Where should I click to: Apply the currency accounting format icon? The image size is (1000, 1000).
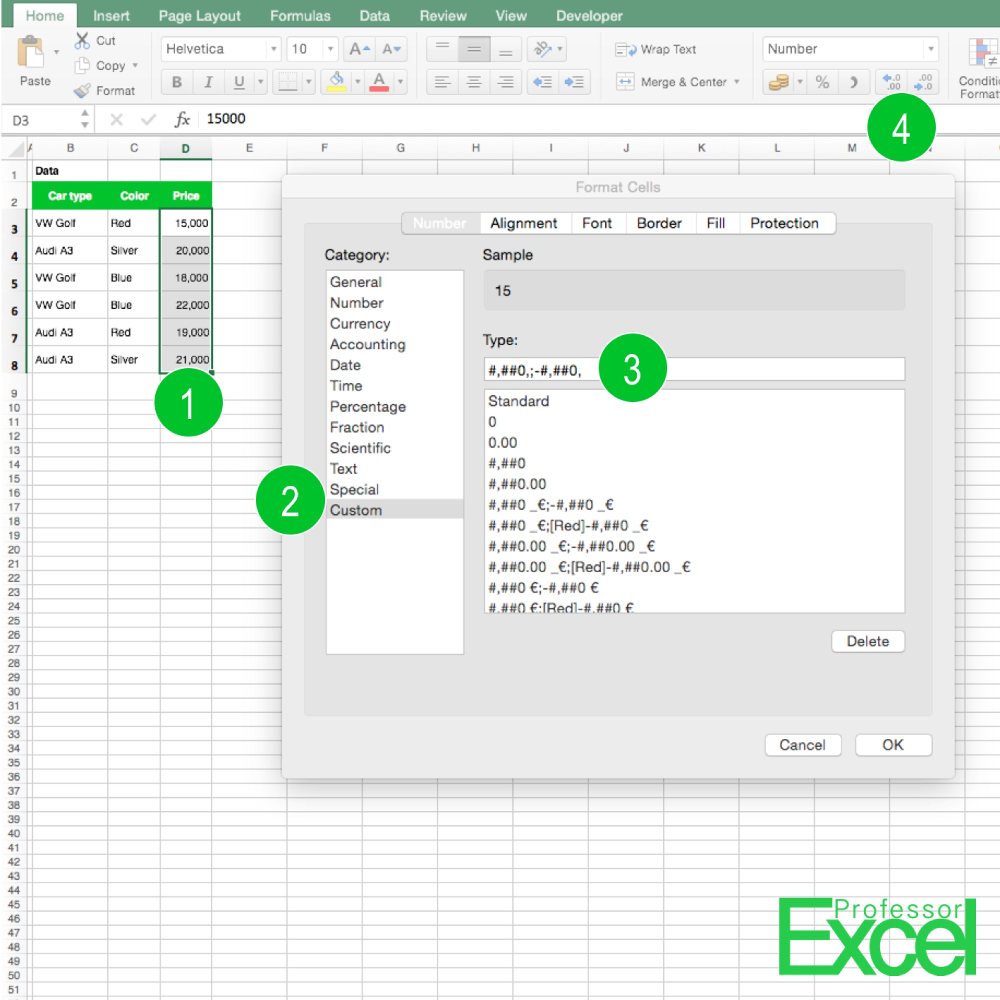click(778, 81)
